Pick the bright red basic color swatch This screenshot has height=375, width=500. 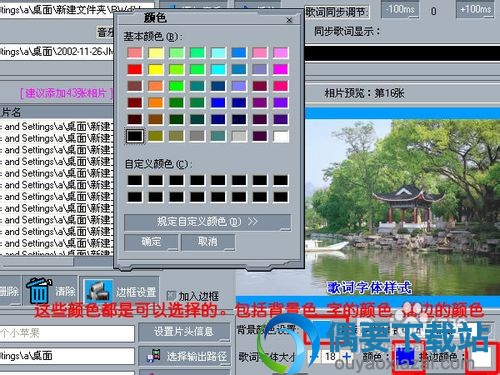(x=135, y=69)
